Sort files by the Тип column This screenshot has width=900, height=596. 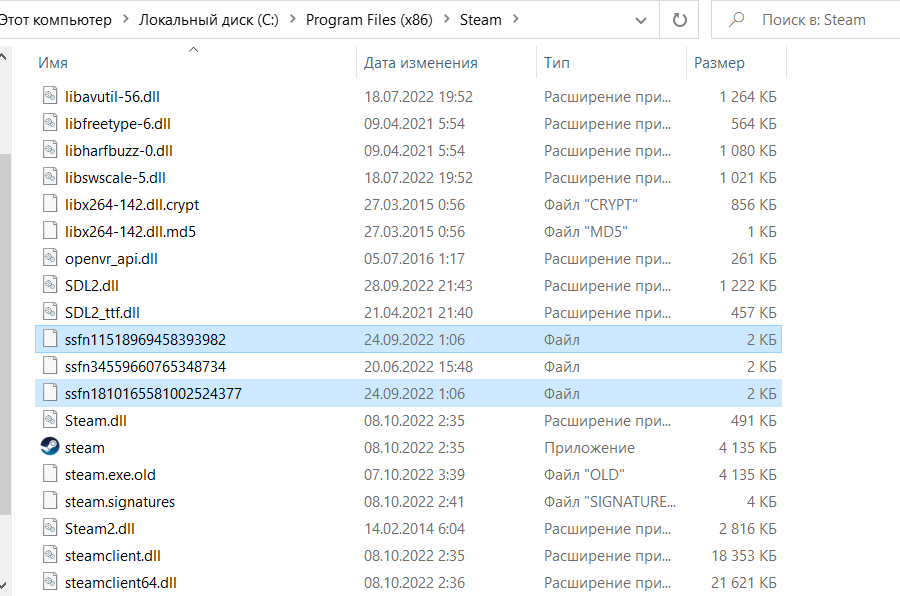557,63
